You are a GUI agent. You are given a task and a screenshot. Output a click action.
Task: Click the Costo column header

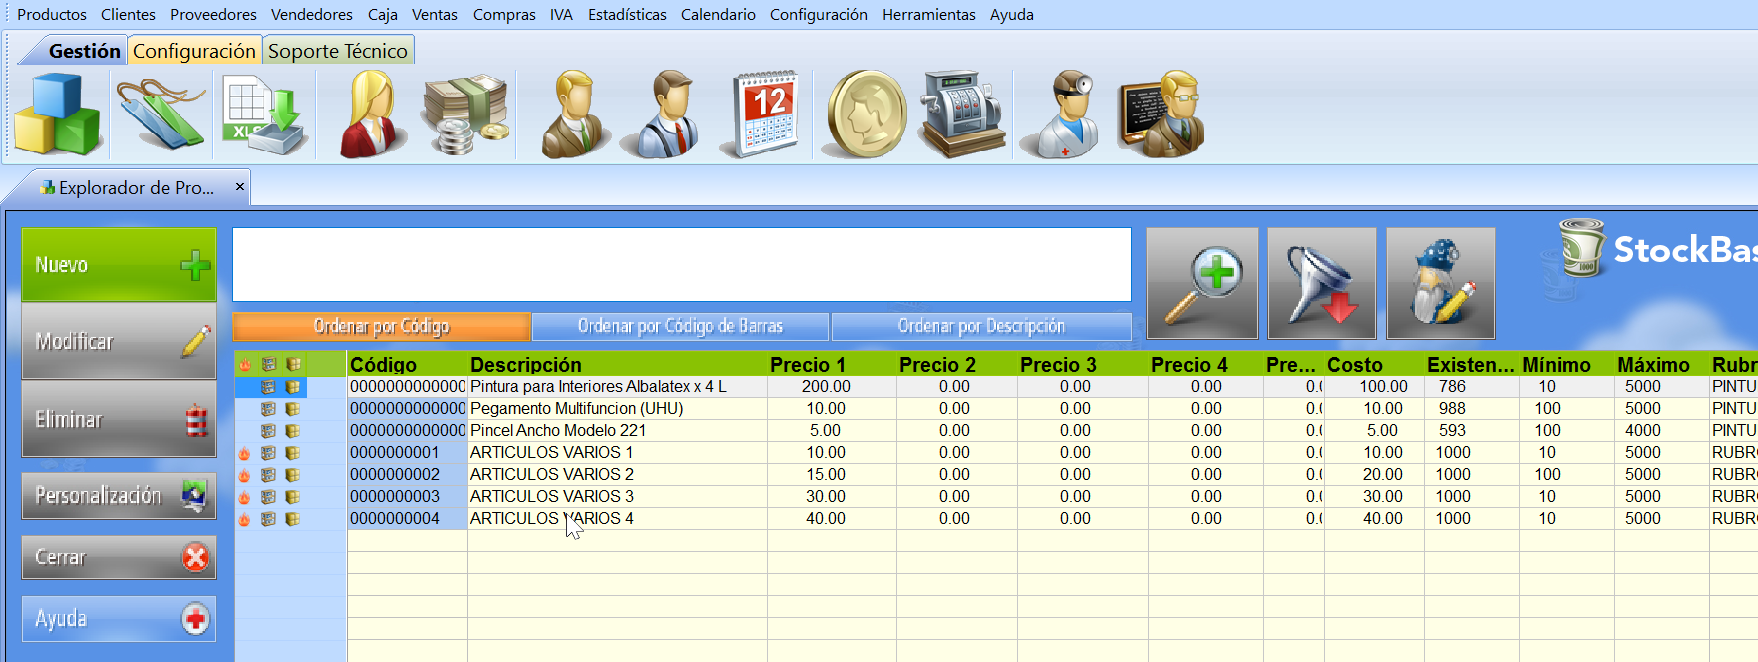(1374, 365)
